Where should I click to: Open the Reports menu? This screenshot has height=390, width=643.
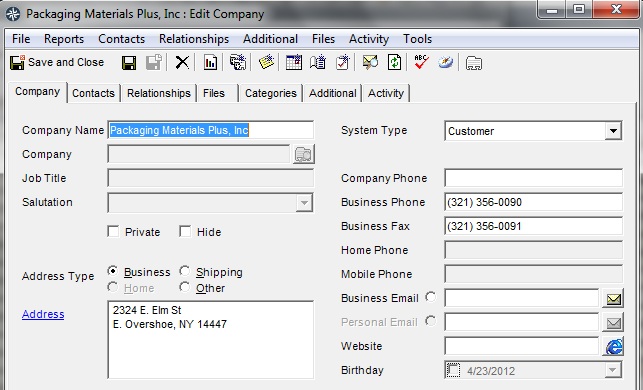click(64, 39)
